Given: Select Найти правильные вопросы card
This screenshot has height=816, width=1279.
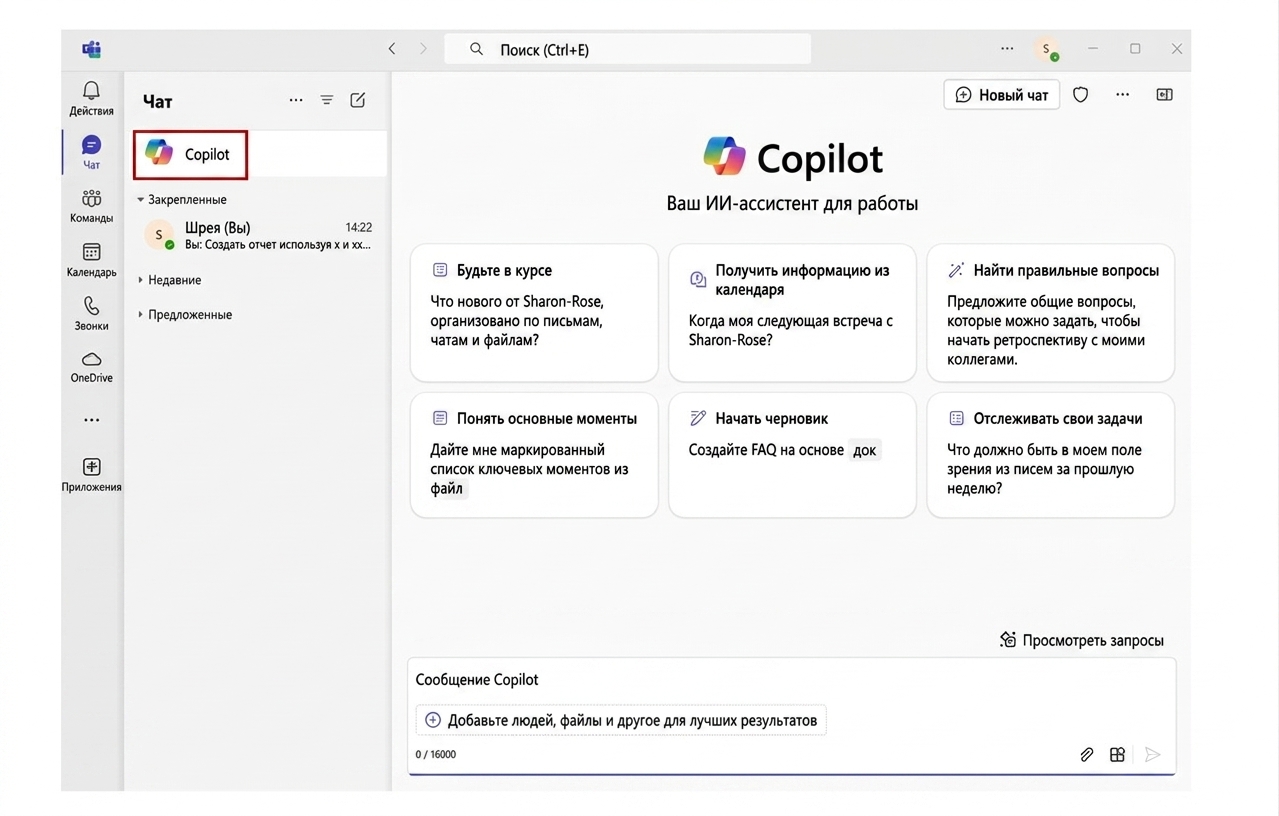Looking at the screenshot, I should click(1051, 313).
